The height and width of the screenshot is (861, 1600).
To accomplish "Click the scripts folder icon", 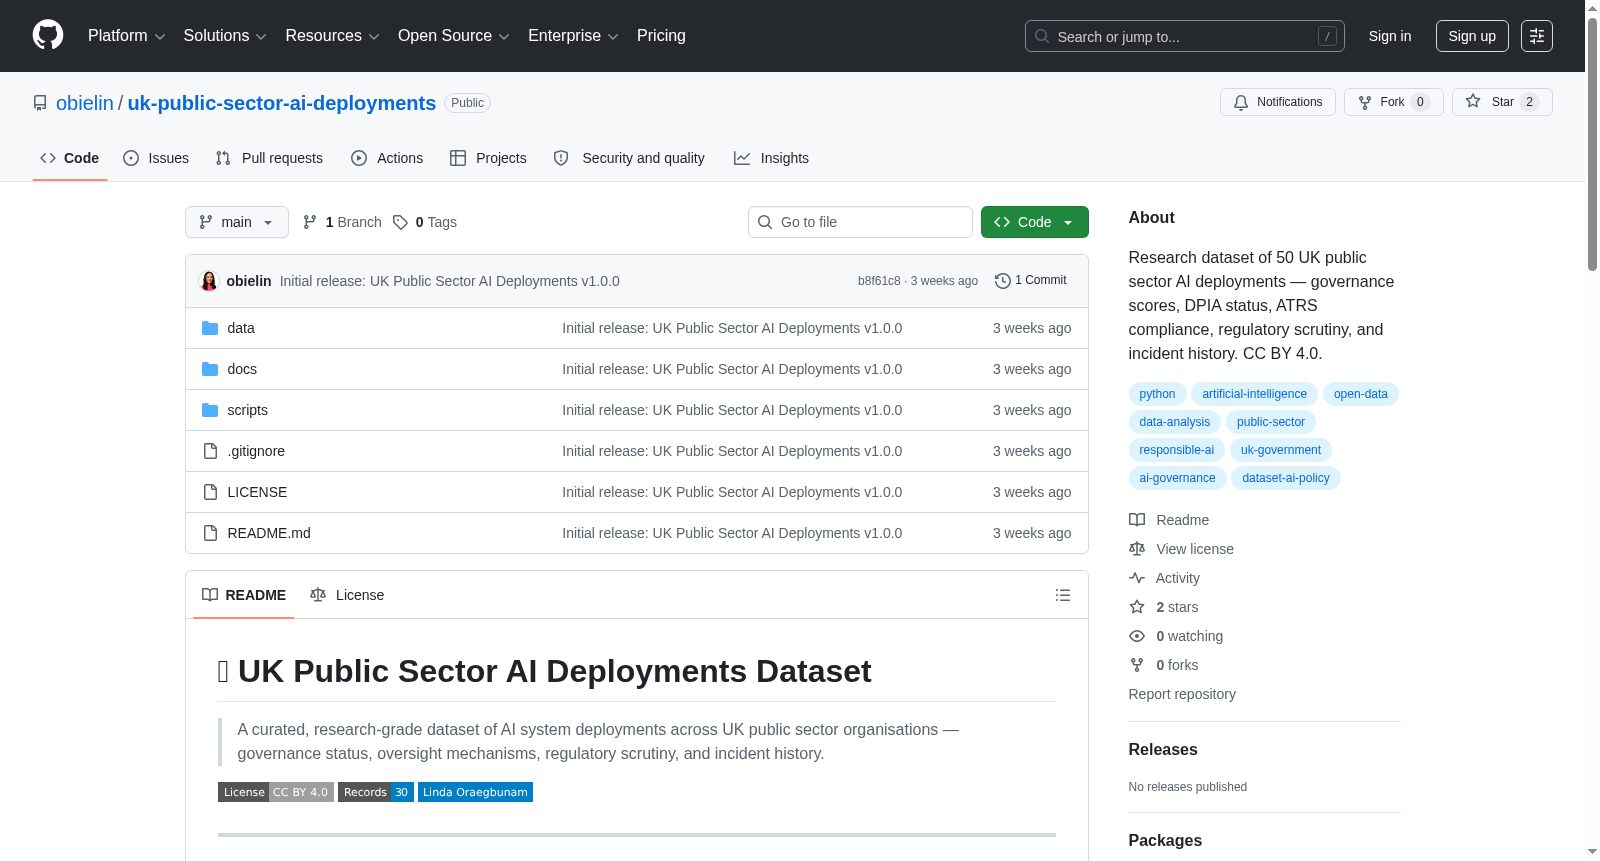I will point(210,410).
